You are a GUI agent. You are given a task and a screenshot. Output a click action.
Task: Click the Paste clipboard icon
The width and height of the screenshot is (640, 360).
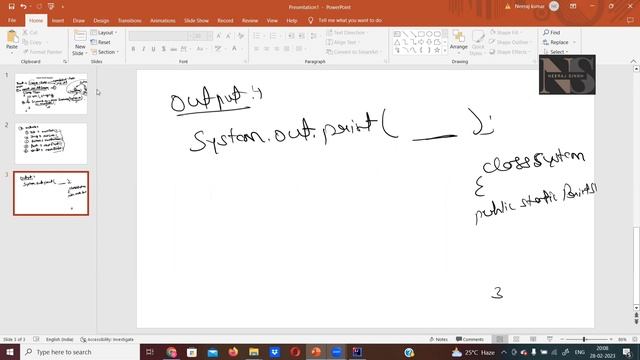tap(12, 38)
